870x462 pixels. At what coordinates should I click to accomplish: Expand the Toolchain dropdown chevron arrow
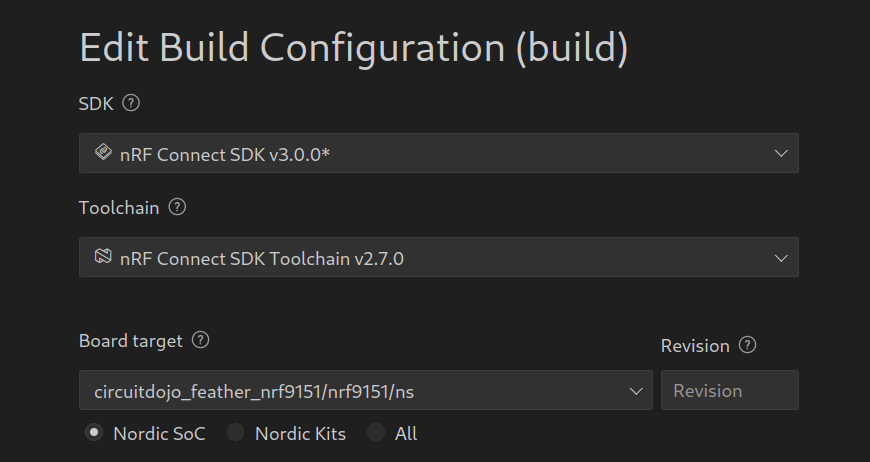click(781, 258)
